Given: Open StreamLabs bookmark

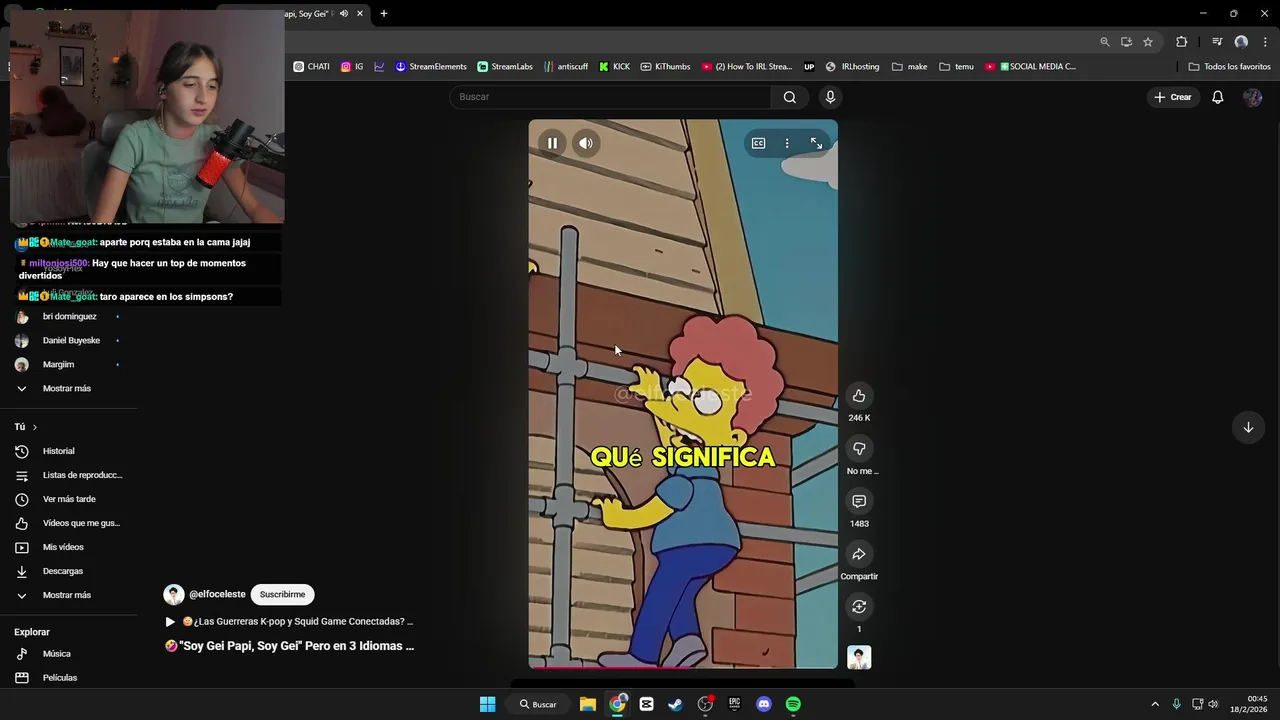Looking at the screenshot, I should (505, 67).
